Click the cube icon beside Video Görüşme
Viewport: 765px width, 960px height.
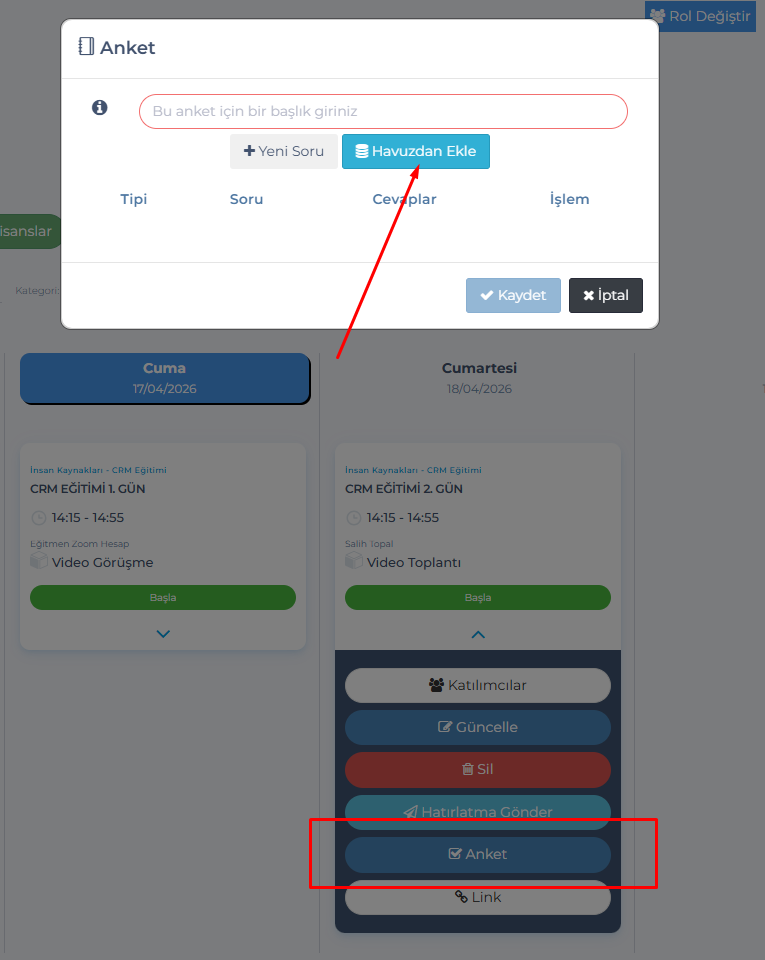(39, 560)
